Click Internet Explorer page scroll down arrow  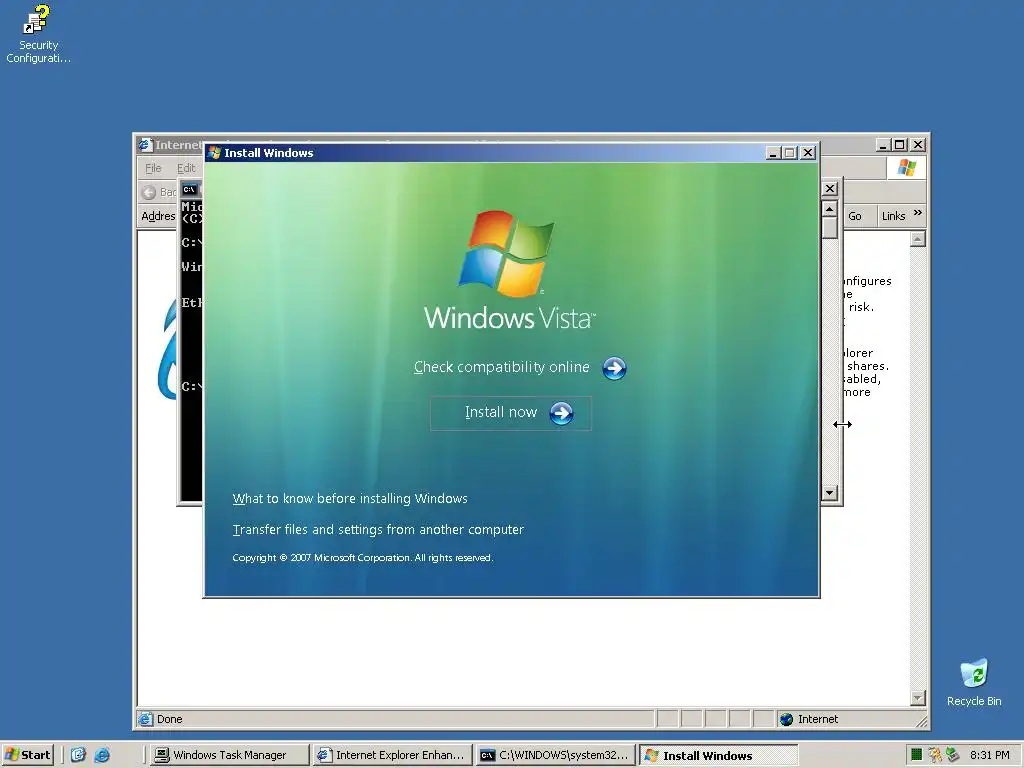(918, 698)
